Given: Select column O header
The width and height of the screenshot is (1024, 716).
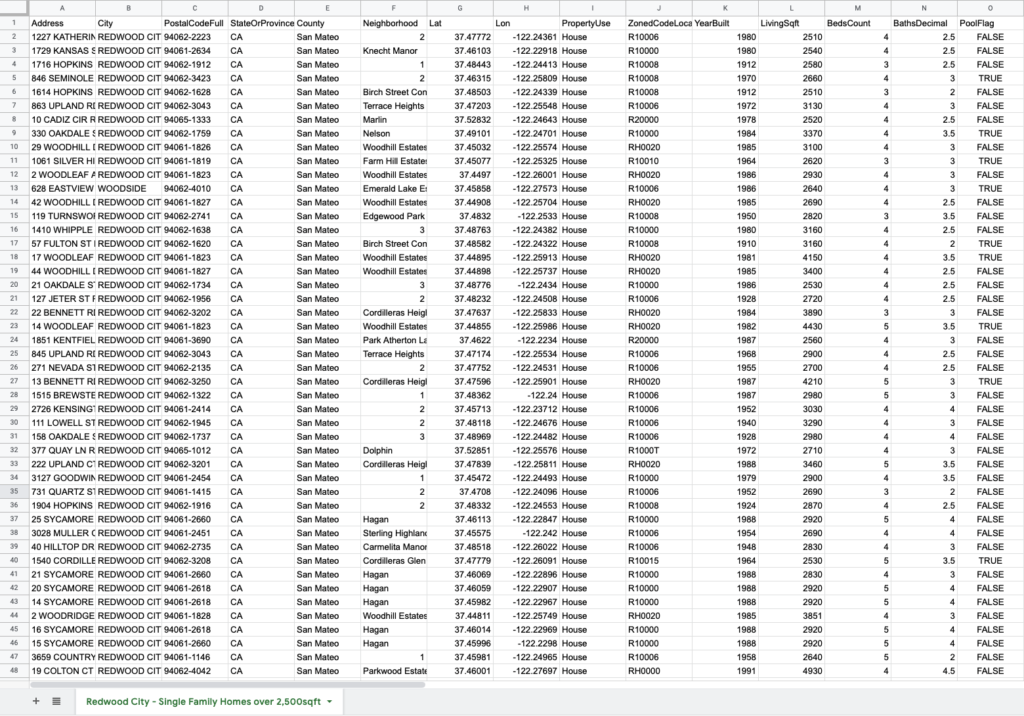Looking at the screenshot, I should (x=990, y=8).
